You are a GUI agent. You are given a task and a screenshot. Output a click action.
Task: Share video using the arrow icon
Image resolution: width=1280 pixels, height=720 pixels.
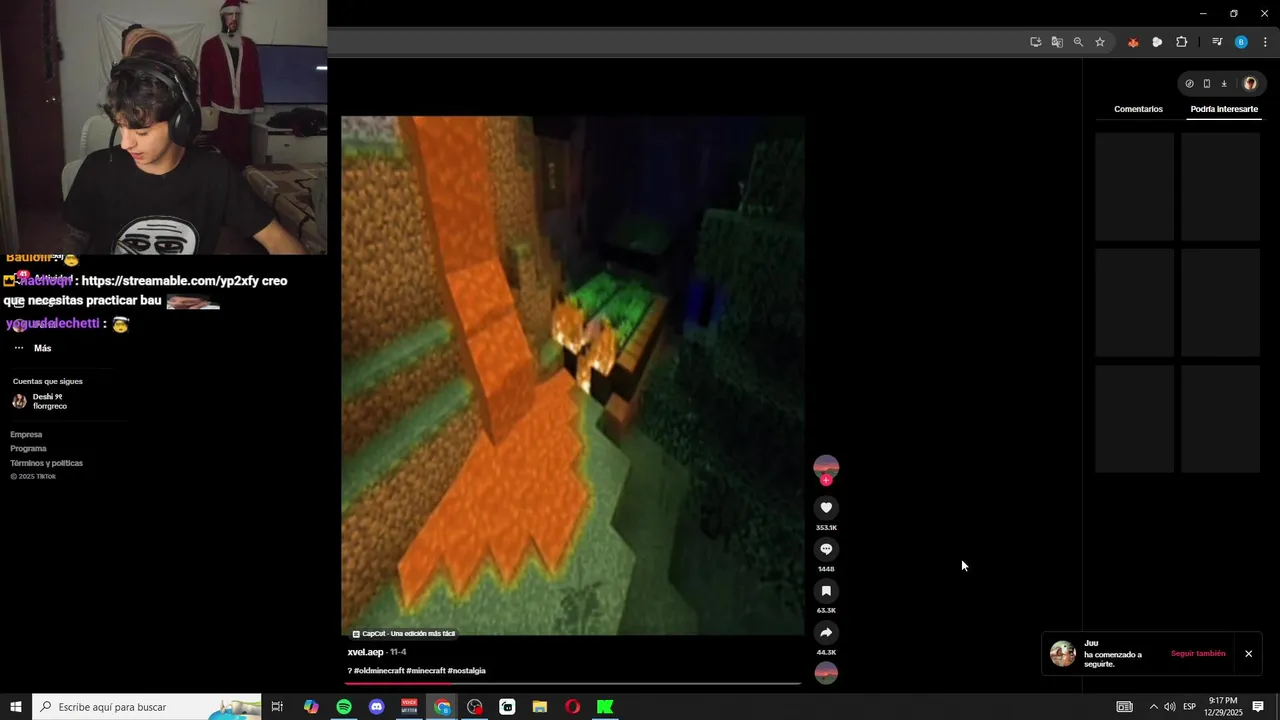coord(826,633)
